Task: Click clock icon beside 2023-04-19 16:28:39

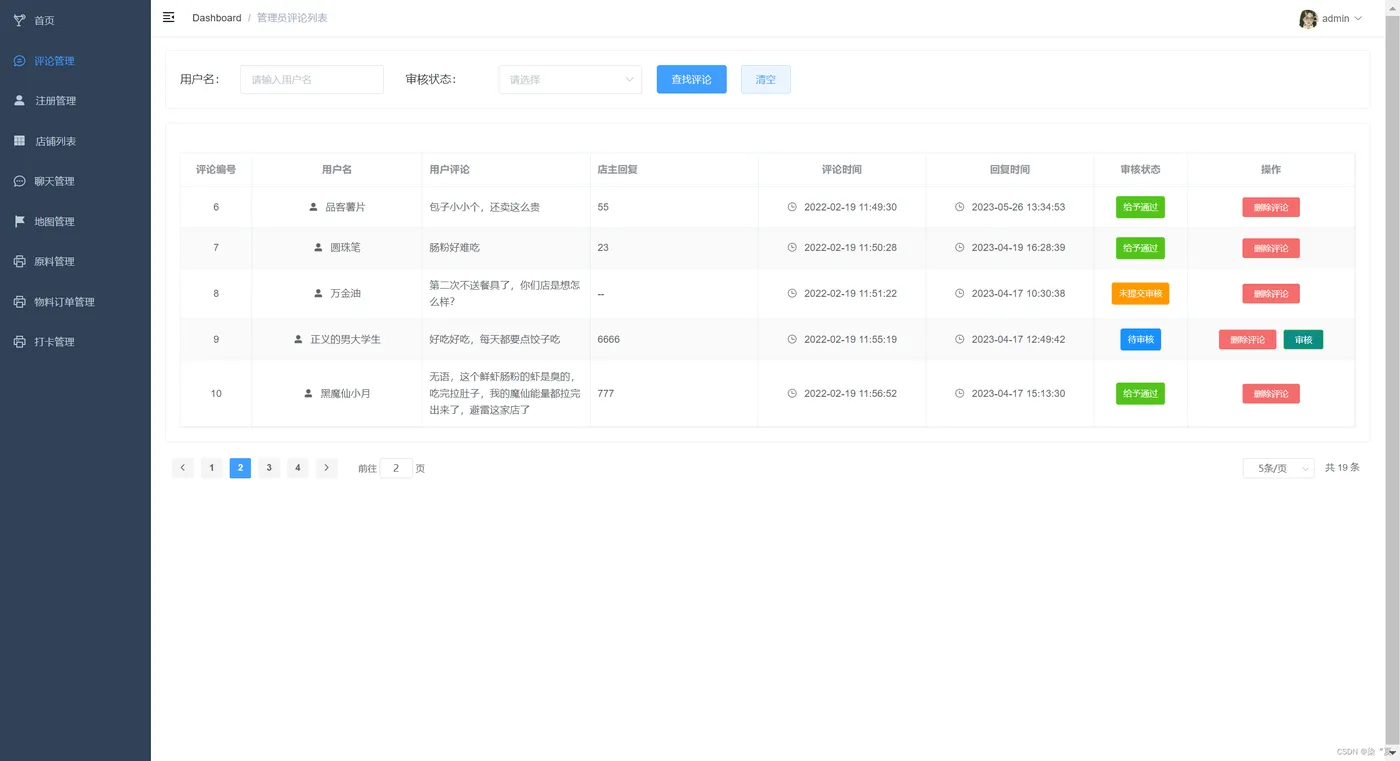Action: pyautogui.click(x=960, y=247)
